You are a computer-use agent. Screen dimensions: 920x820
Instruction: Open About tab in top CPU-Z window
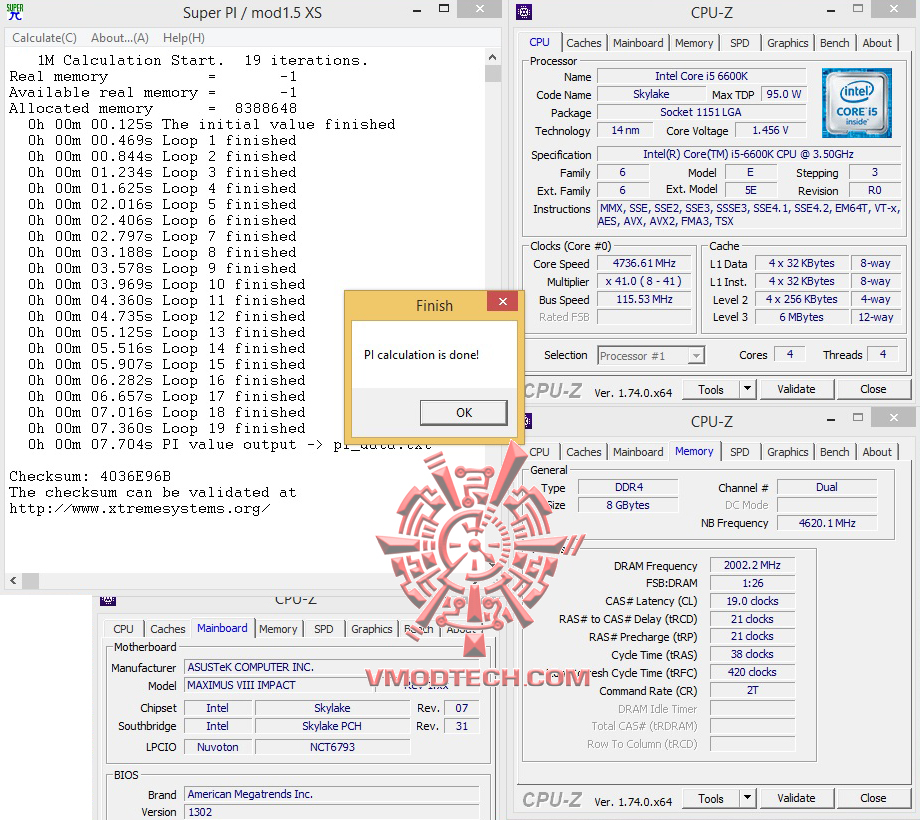(877, 43)
